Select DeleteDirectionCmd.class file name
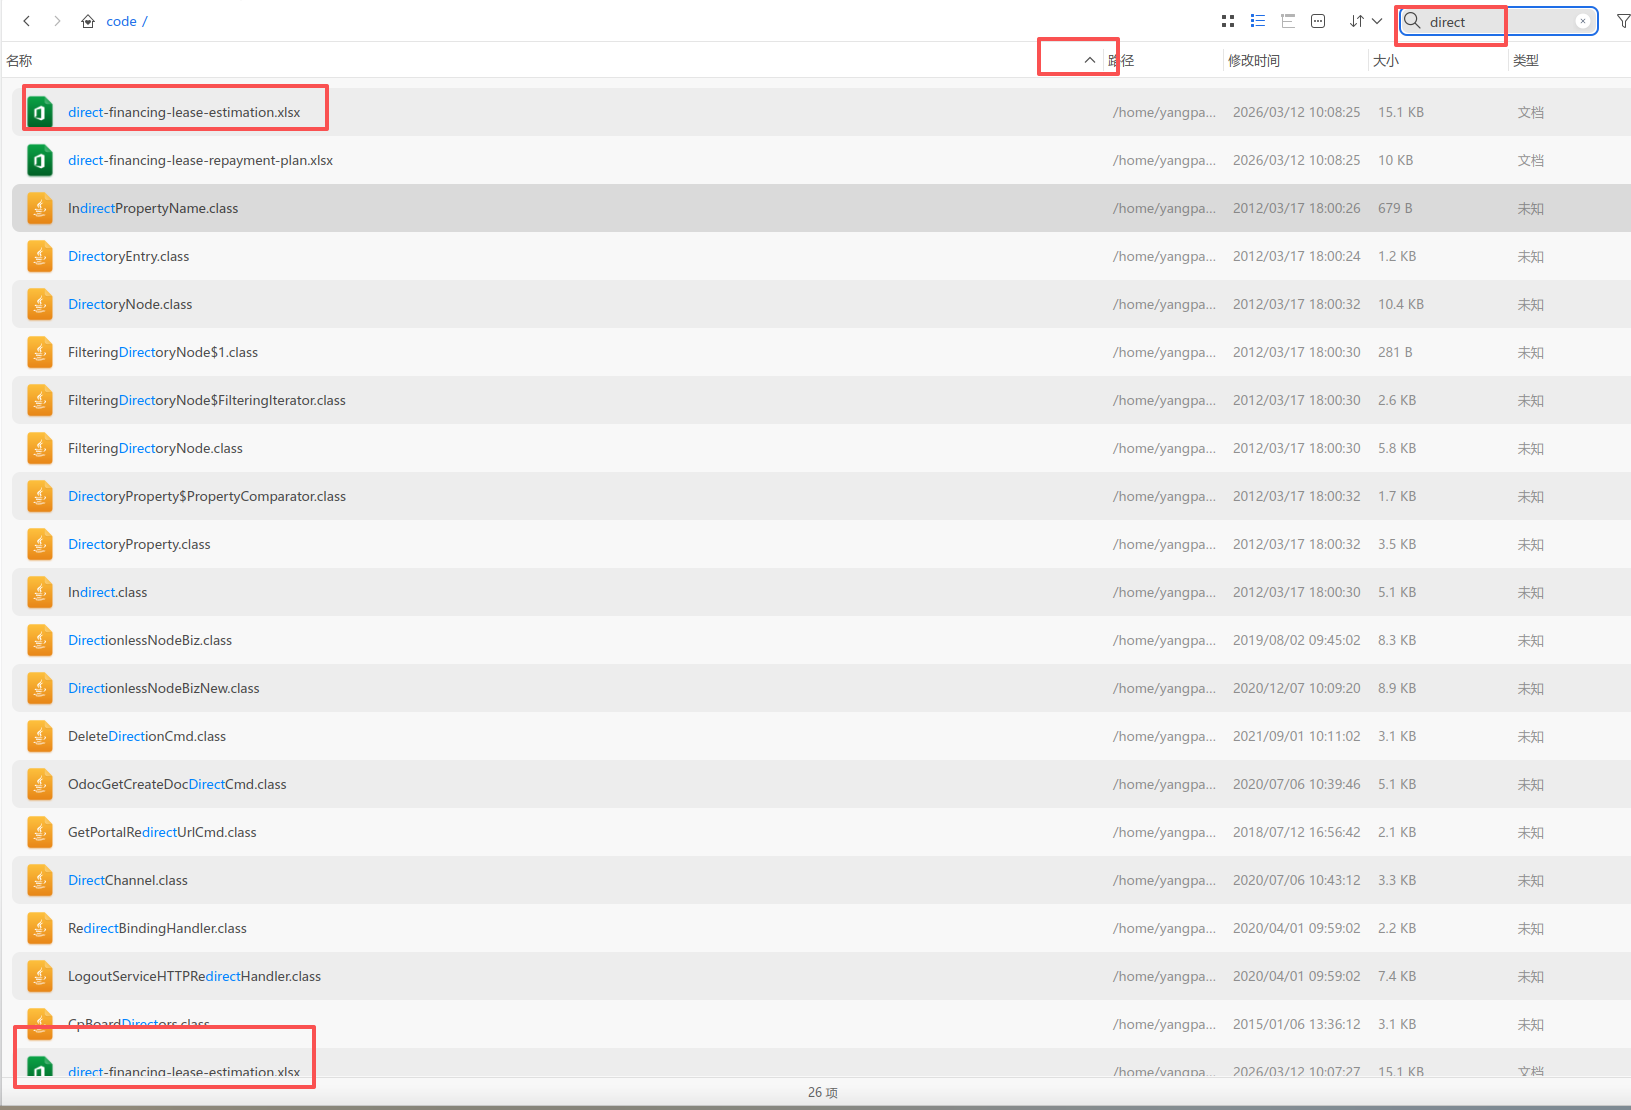 point(147,736)
